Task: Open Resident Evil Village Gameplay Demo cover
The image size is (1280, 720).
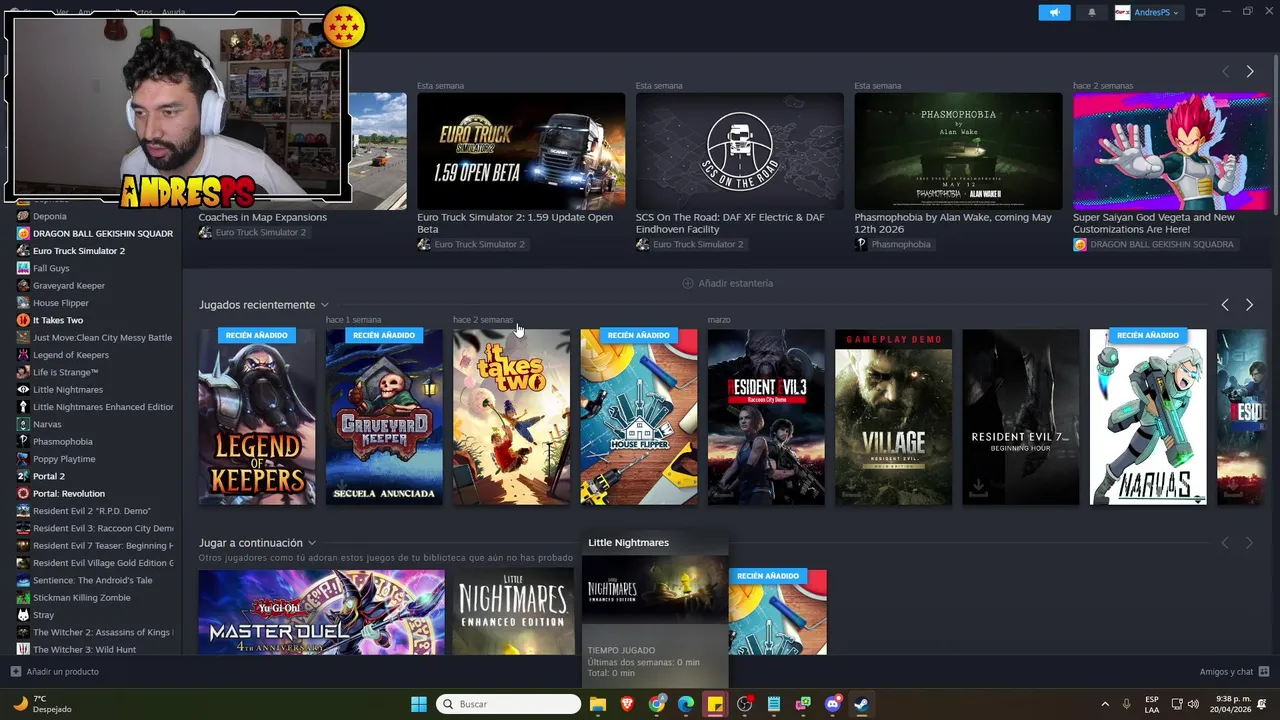Action: [x=893, y=417]
